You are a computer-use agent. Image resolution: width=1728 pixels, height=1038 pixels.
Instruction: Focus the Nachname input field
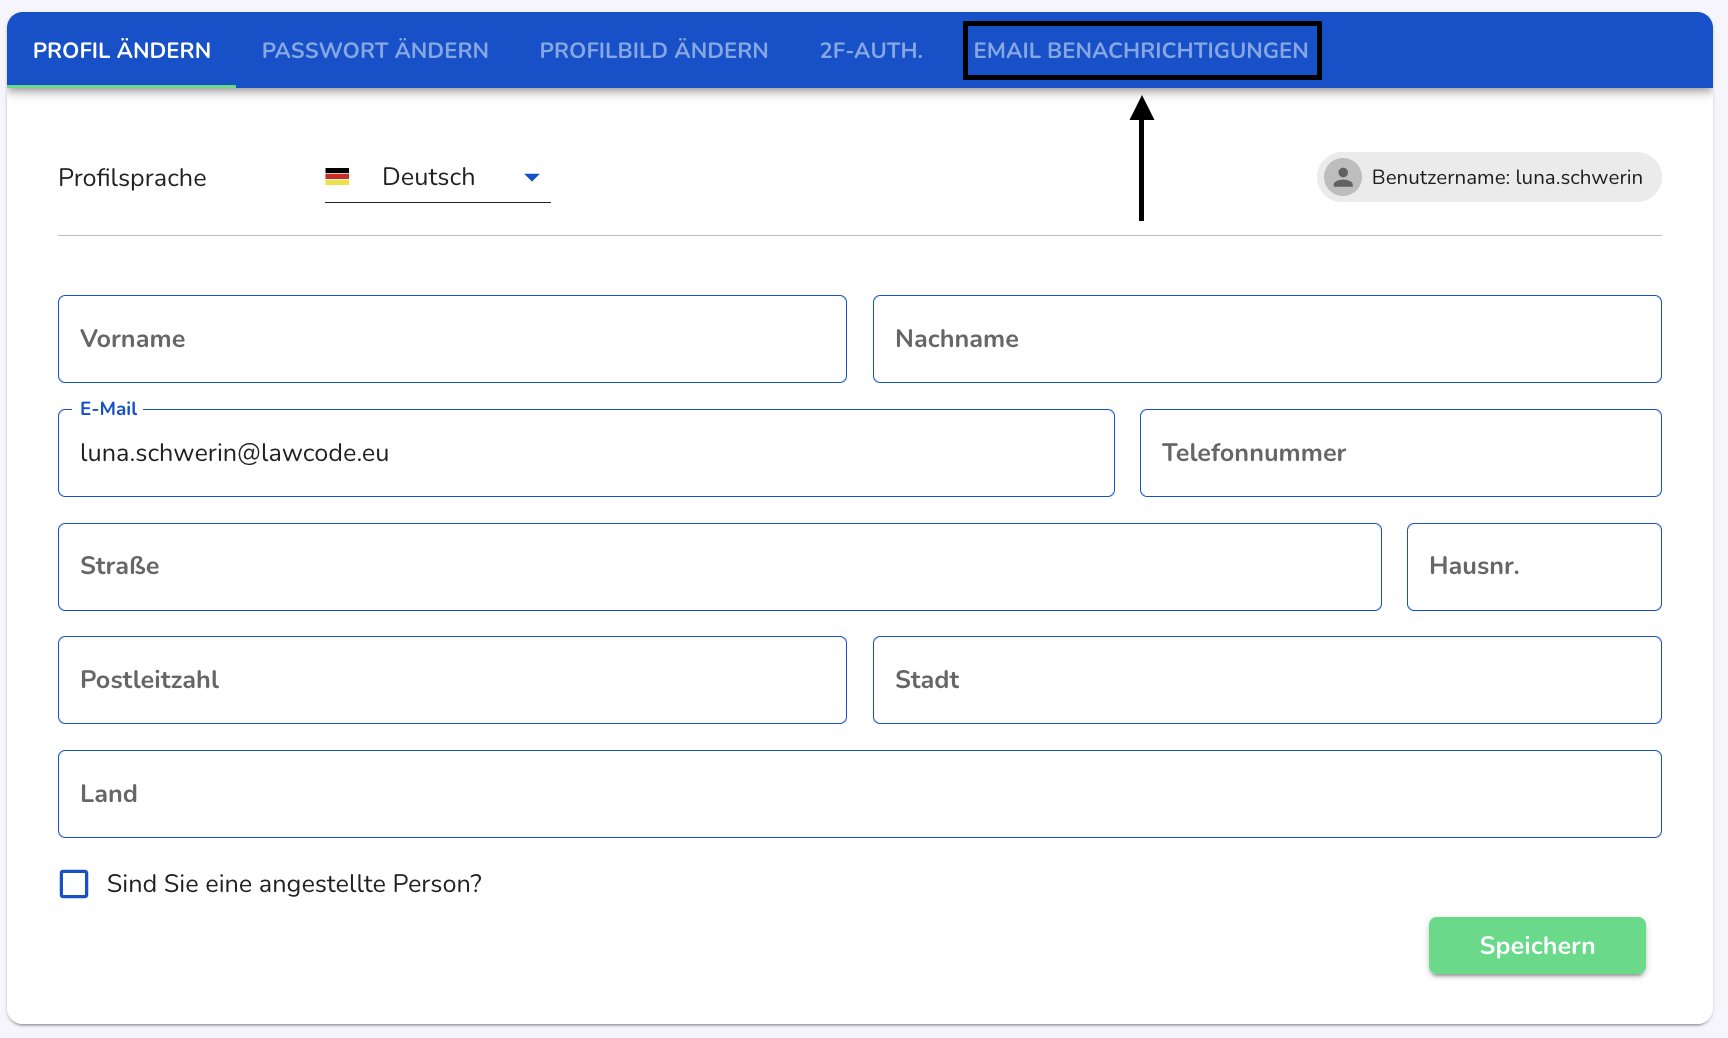[1267, 339]
